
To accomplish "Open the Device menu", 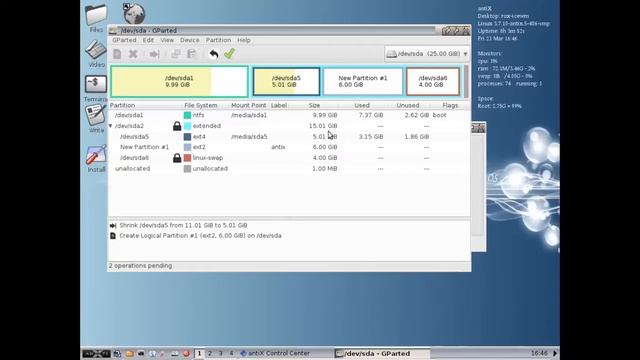I will 190,40.
